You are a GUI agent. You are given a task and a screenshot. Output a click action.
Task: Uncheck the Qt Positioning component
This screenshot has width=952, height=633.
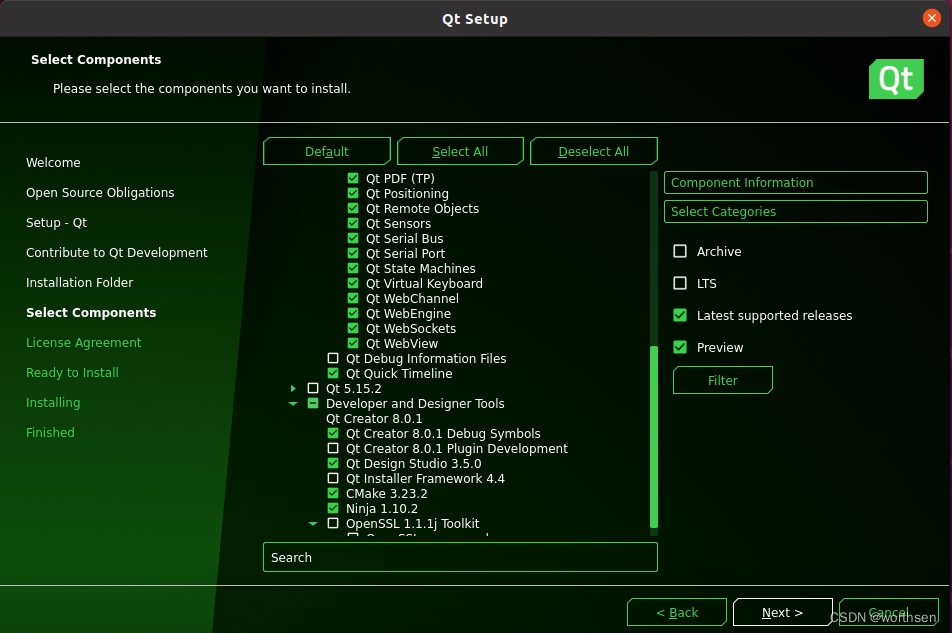coord(353,193)
